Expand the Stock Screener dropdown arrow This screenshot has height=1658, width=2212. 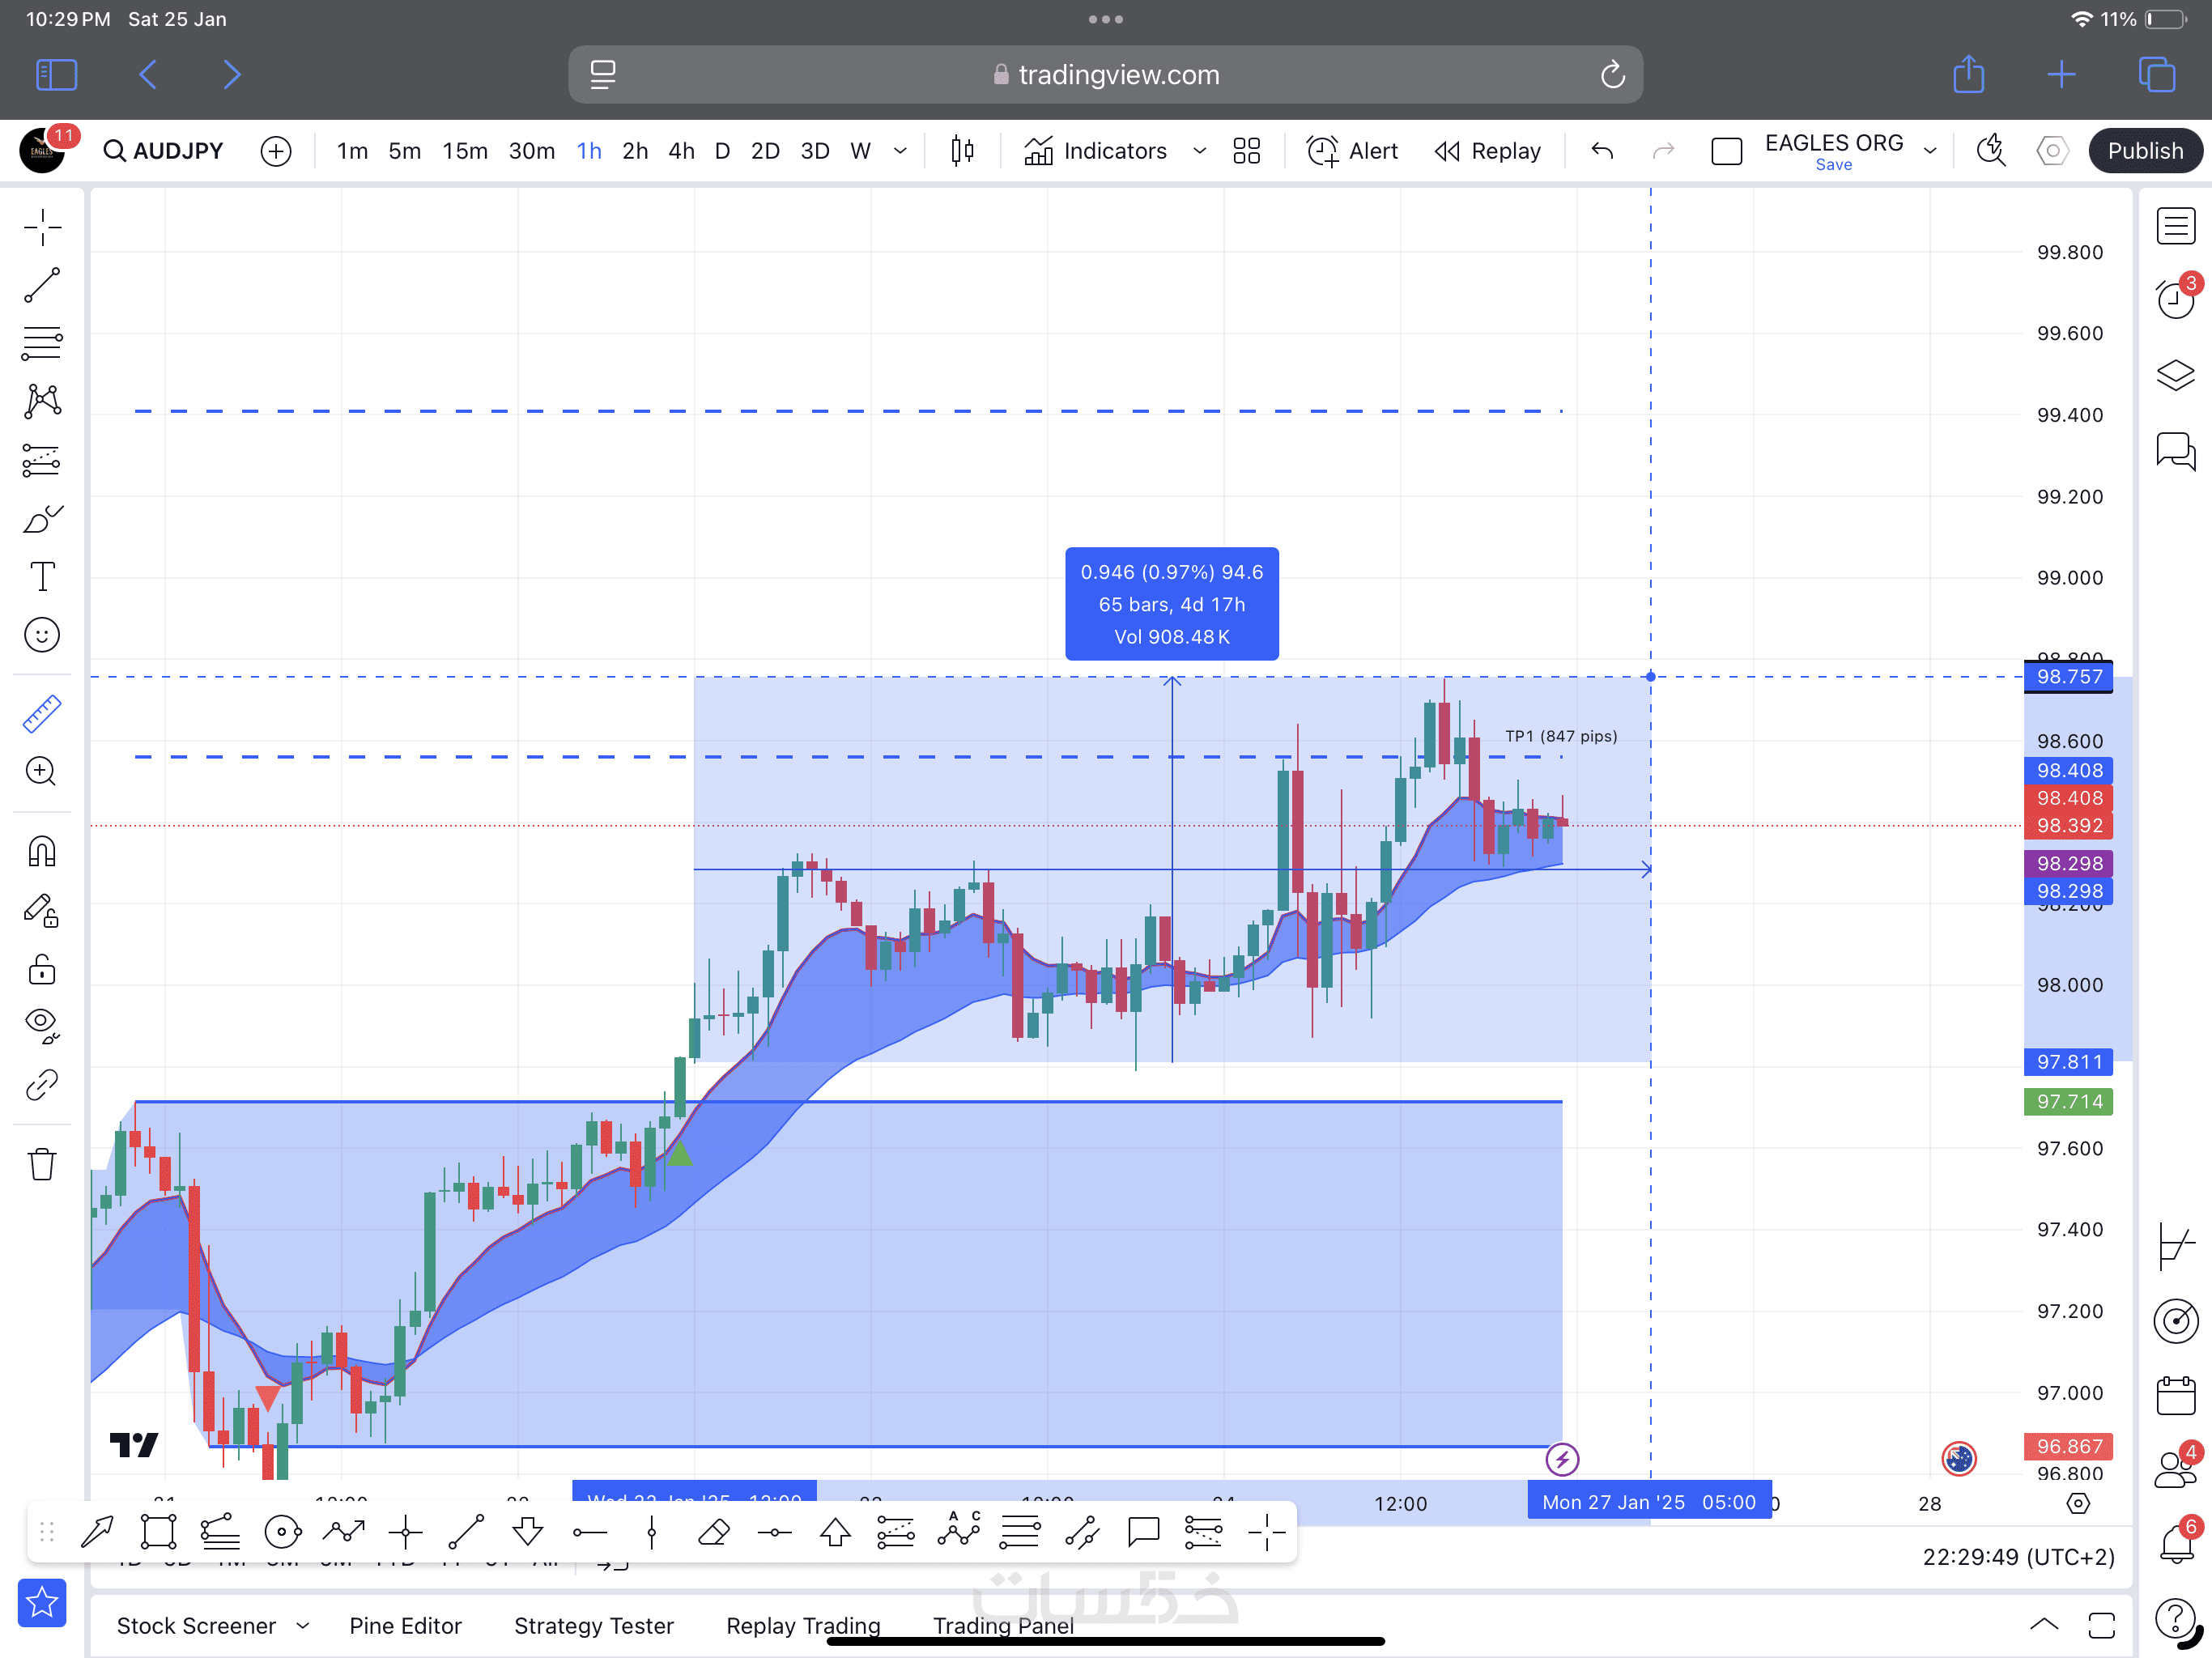pos(302,1626)
